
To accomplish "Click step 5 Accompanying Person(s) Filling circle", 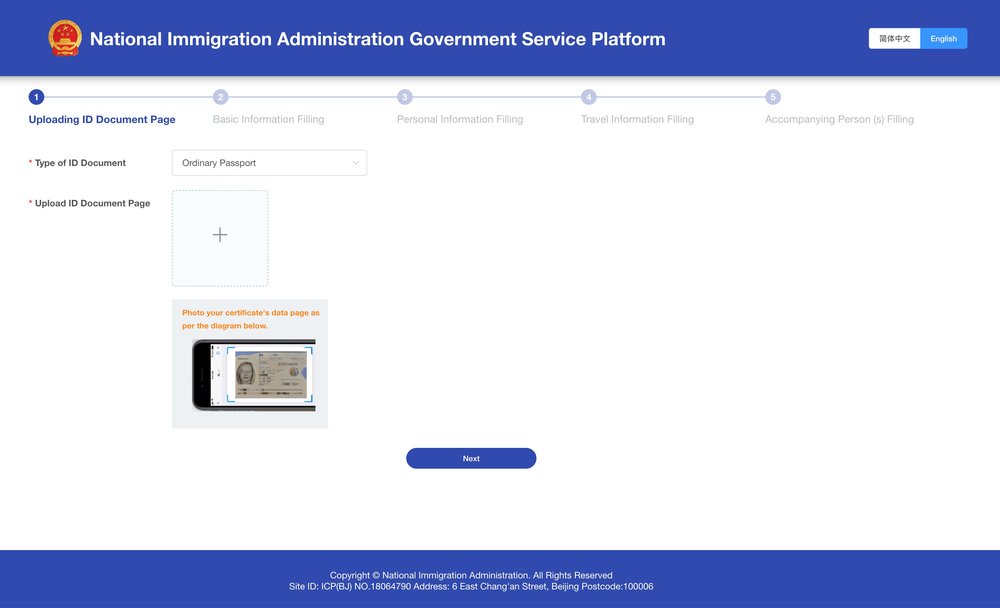I will 773,97.
